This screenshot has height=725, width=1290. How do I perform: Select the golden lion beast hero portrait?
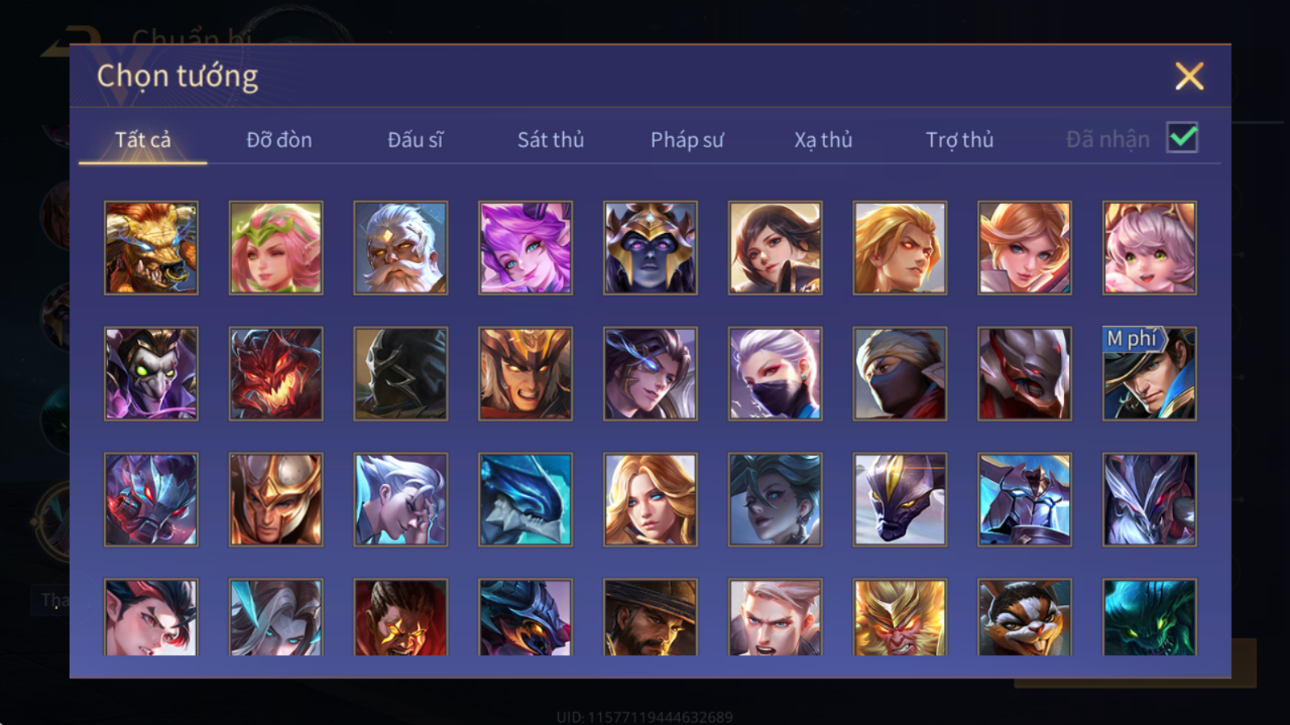pos(151,248)
